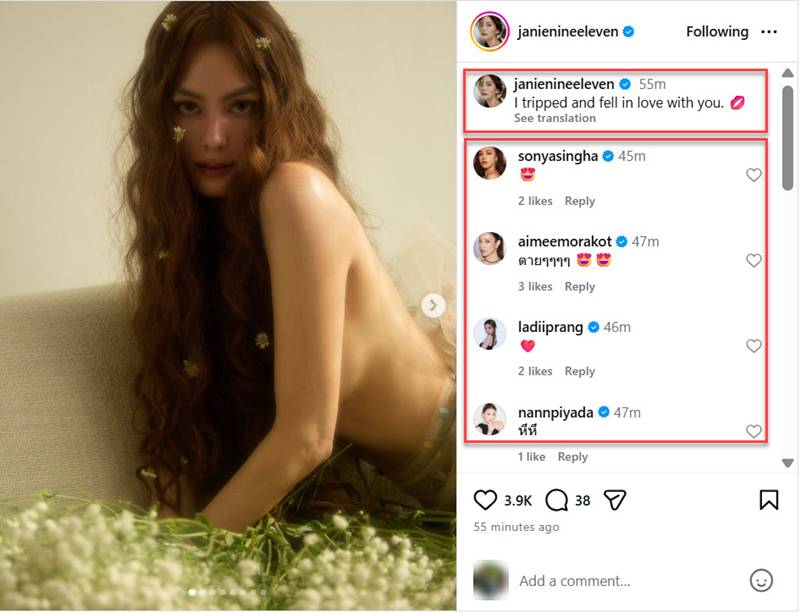Image resolution: width=800 pixels, height=613 pixels.
Task: Open sonyasingha's avatar thumbnail
Action: click(489, 163)
